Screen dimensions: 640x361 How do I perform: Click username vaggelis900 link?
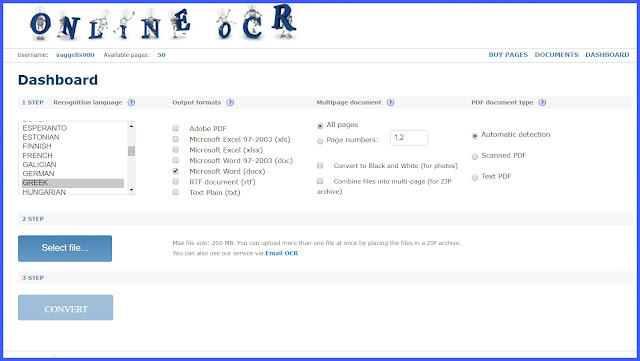[75, 55]
